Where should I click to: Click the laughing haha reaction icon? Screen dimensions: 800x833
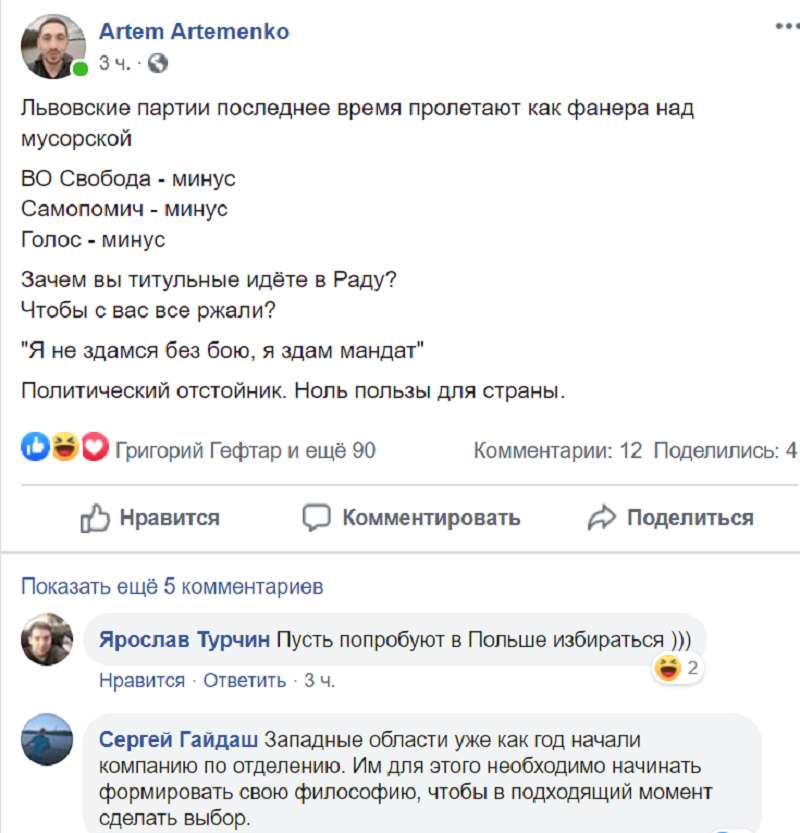64,450
